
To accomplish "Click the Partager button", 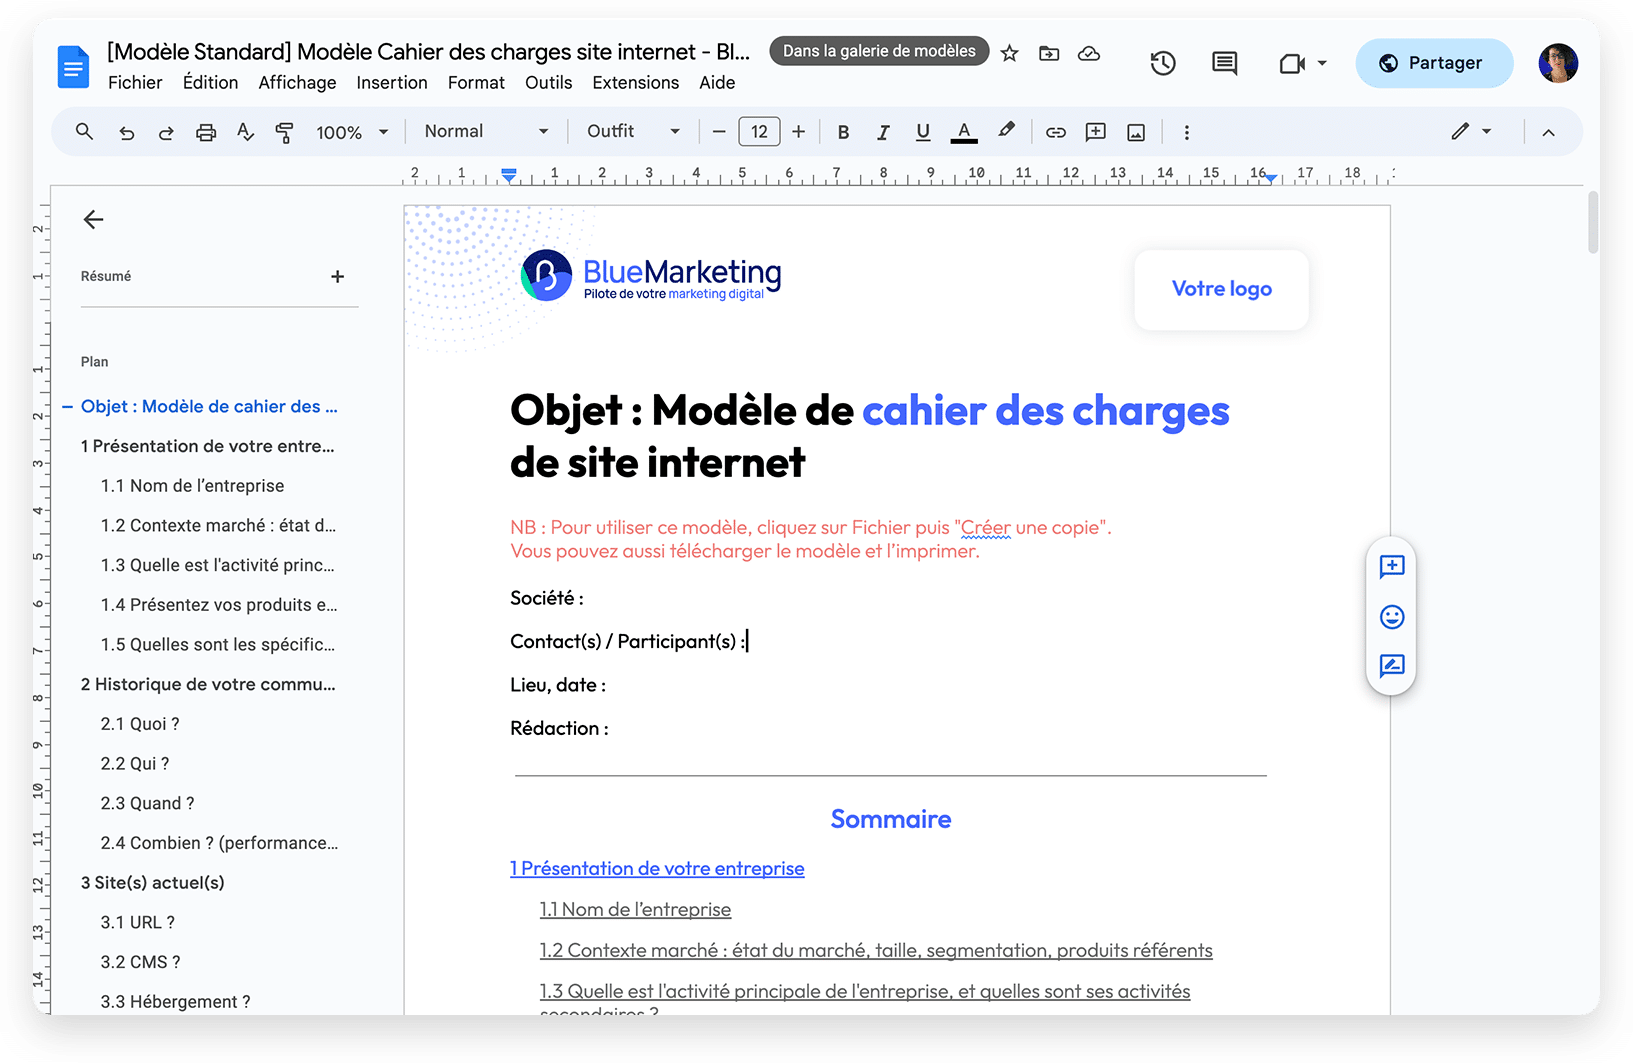I will click(x=1434, y=62).
